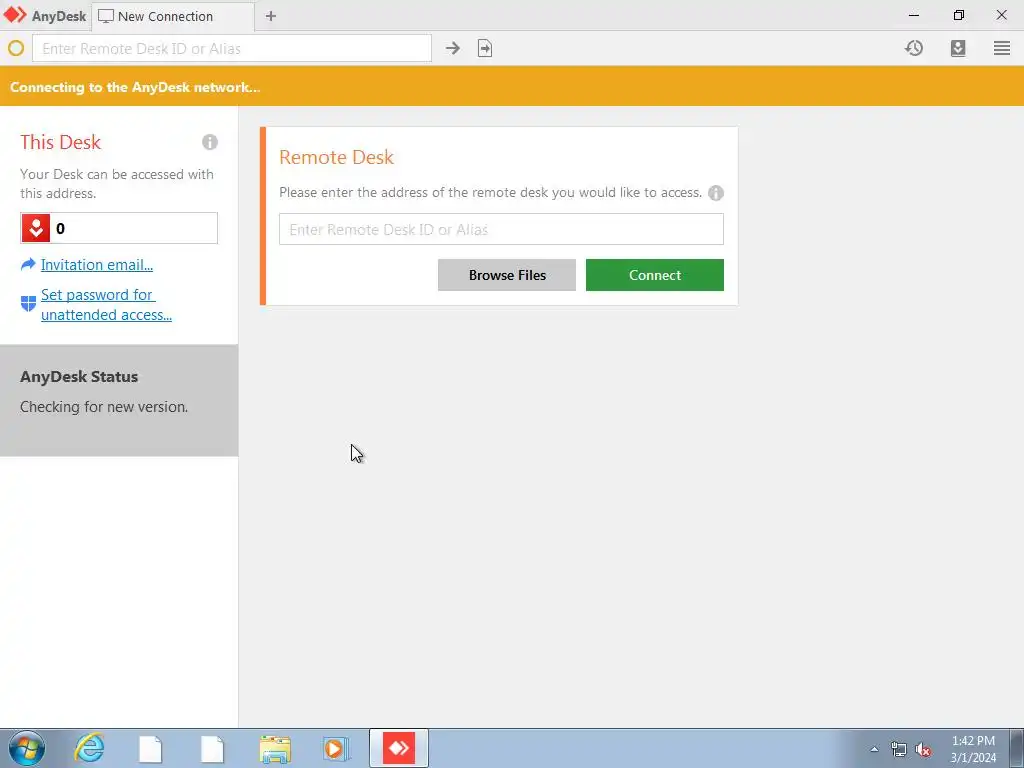1024x768 pixels.
Task: Click the blue share arrow icon
Action: click(28, 264)
